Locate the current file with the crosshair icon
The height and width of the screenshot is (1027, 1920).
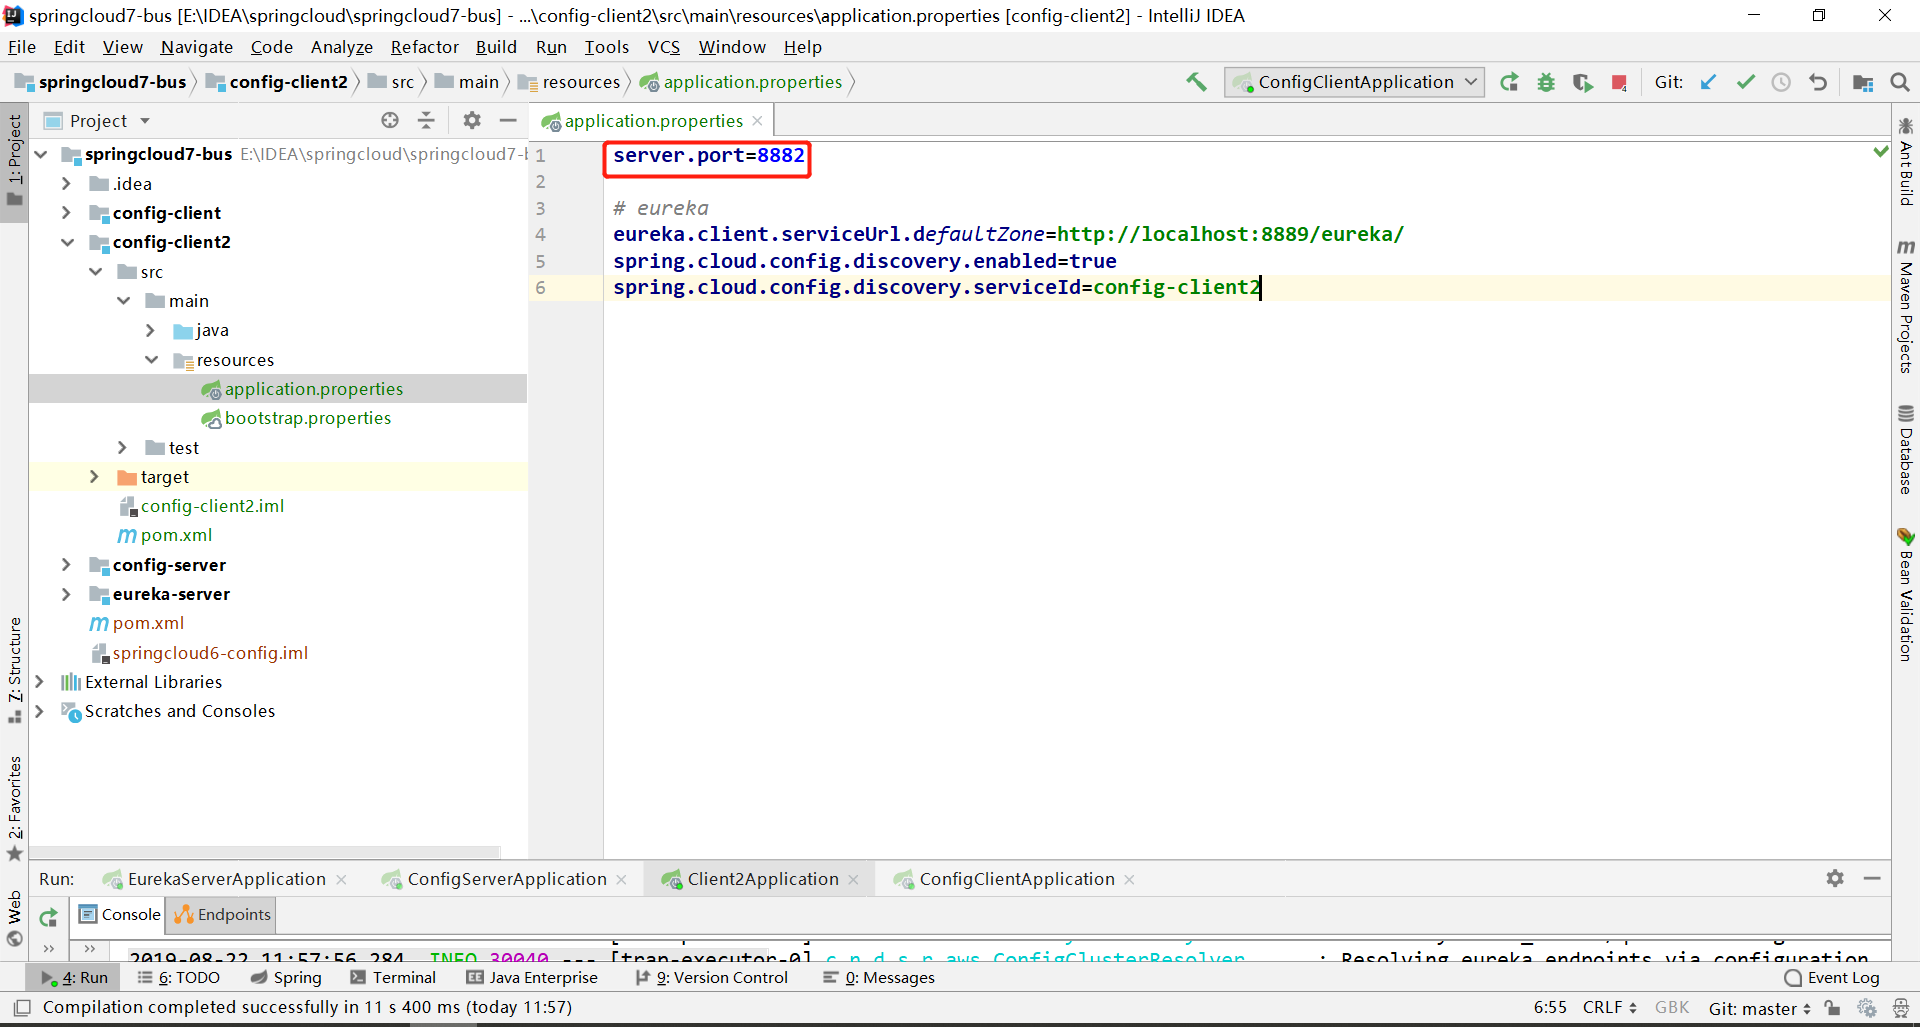(390, 120)
